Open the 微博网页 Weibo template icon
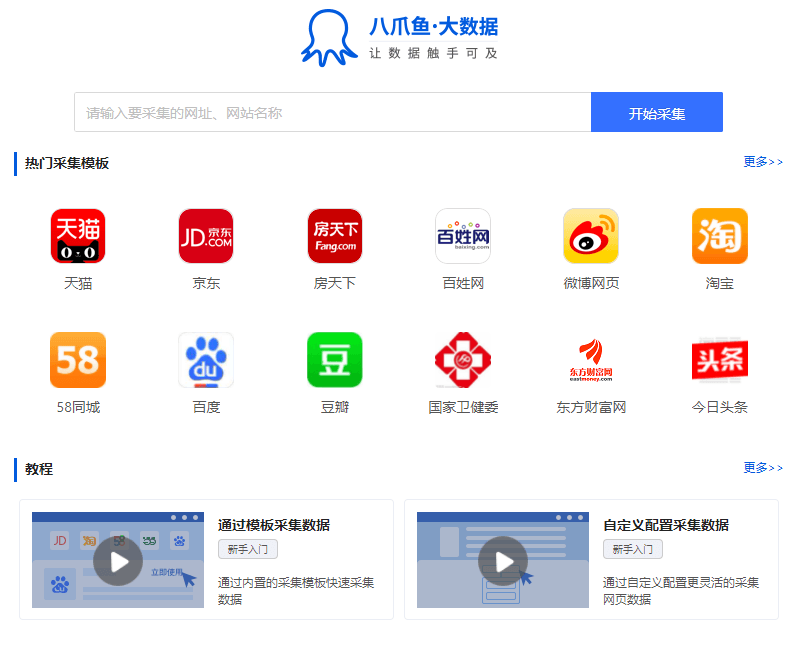The width and height of the screenshot is (806, 656). [x=591, y=236]
